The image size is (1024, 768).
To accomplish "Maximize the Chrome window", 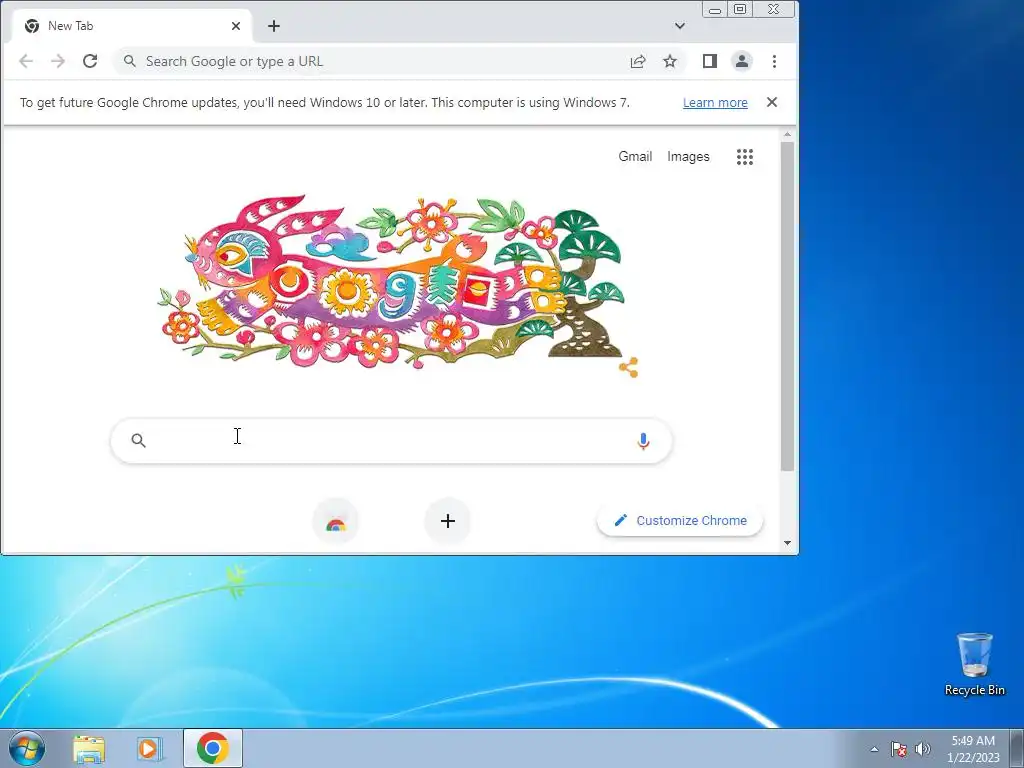I will click(x=740, y=9).
